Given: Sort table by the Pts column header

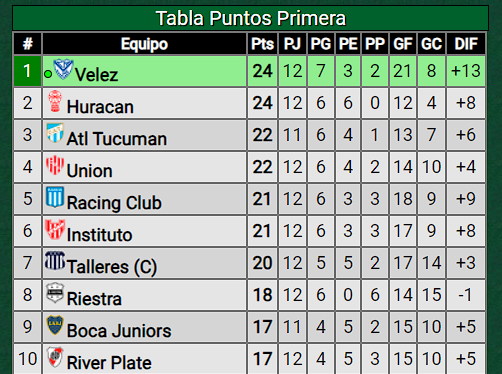Looking at the screenshot, I should 262,44.
